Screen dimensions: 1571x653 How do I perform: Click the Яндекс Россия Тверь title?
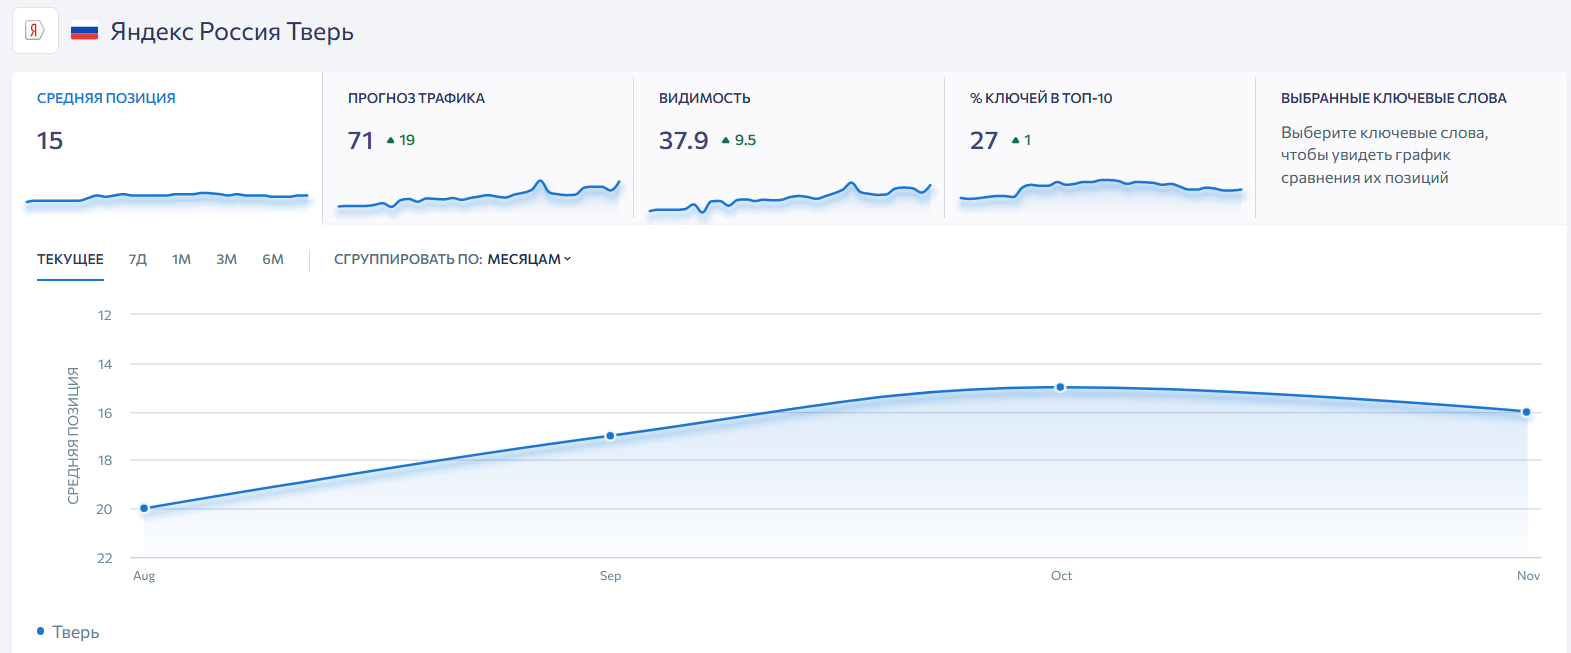[232, 32]
